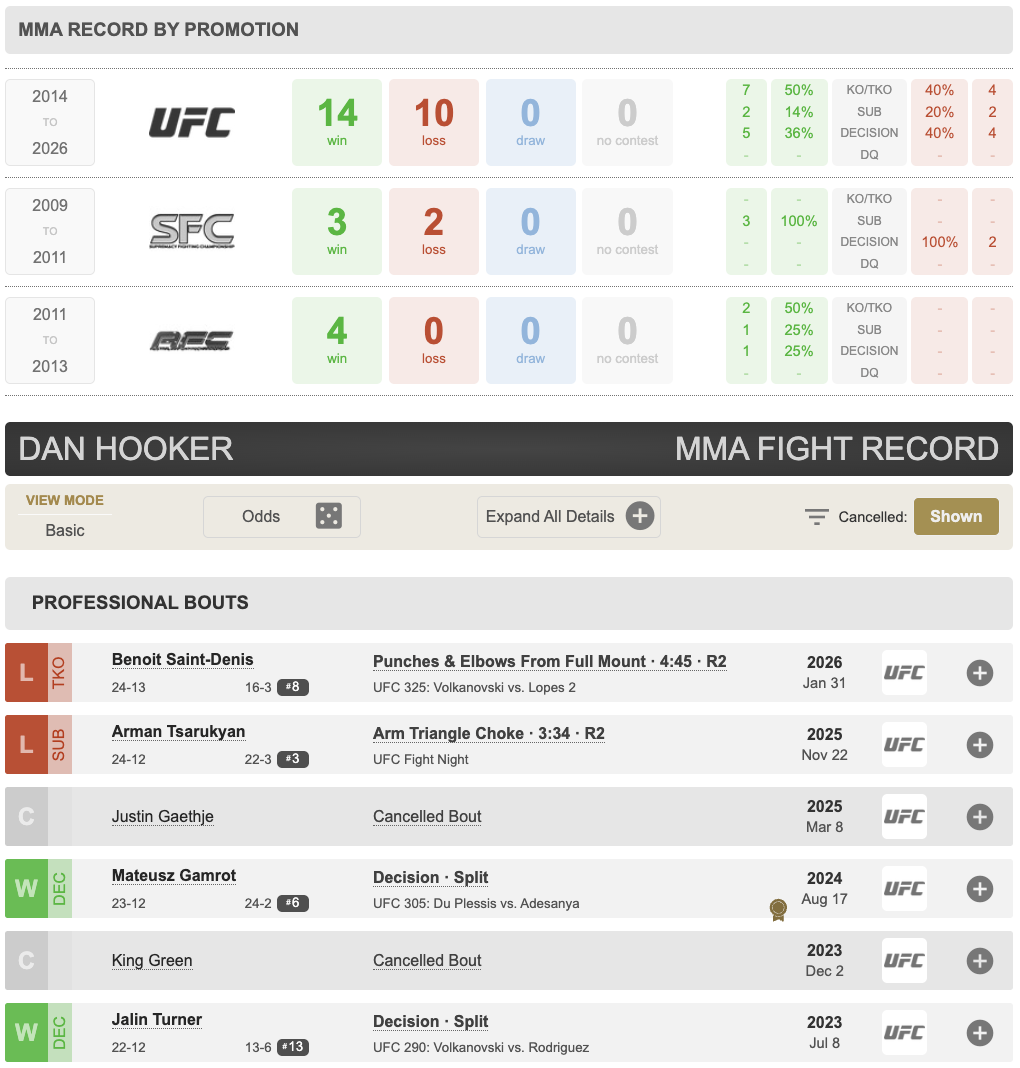Expand the King Green cancelled bout row

pyautogui.click(x=979, y=961)
